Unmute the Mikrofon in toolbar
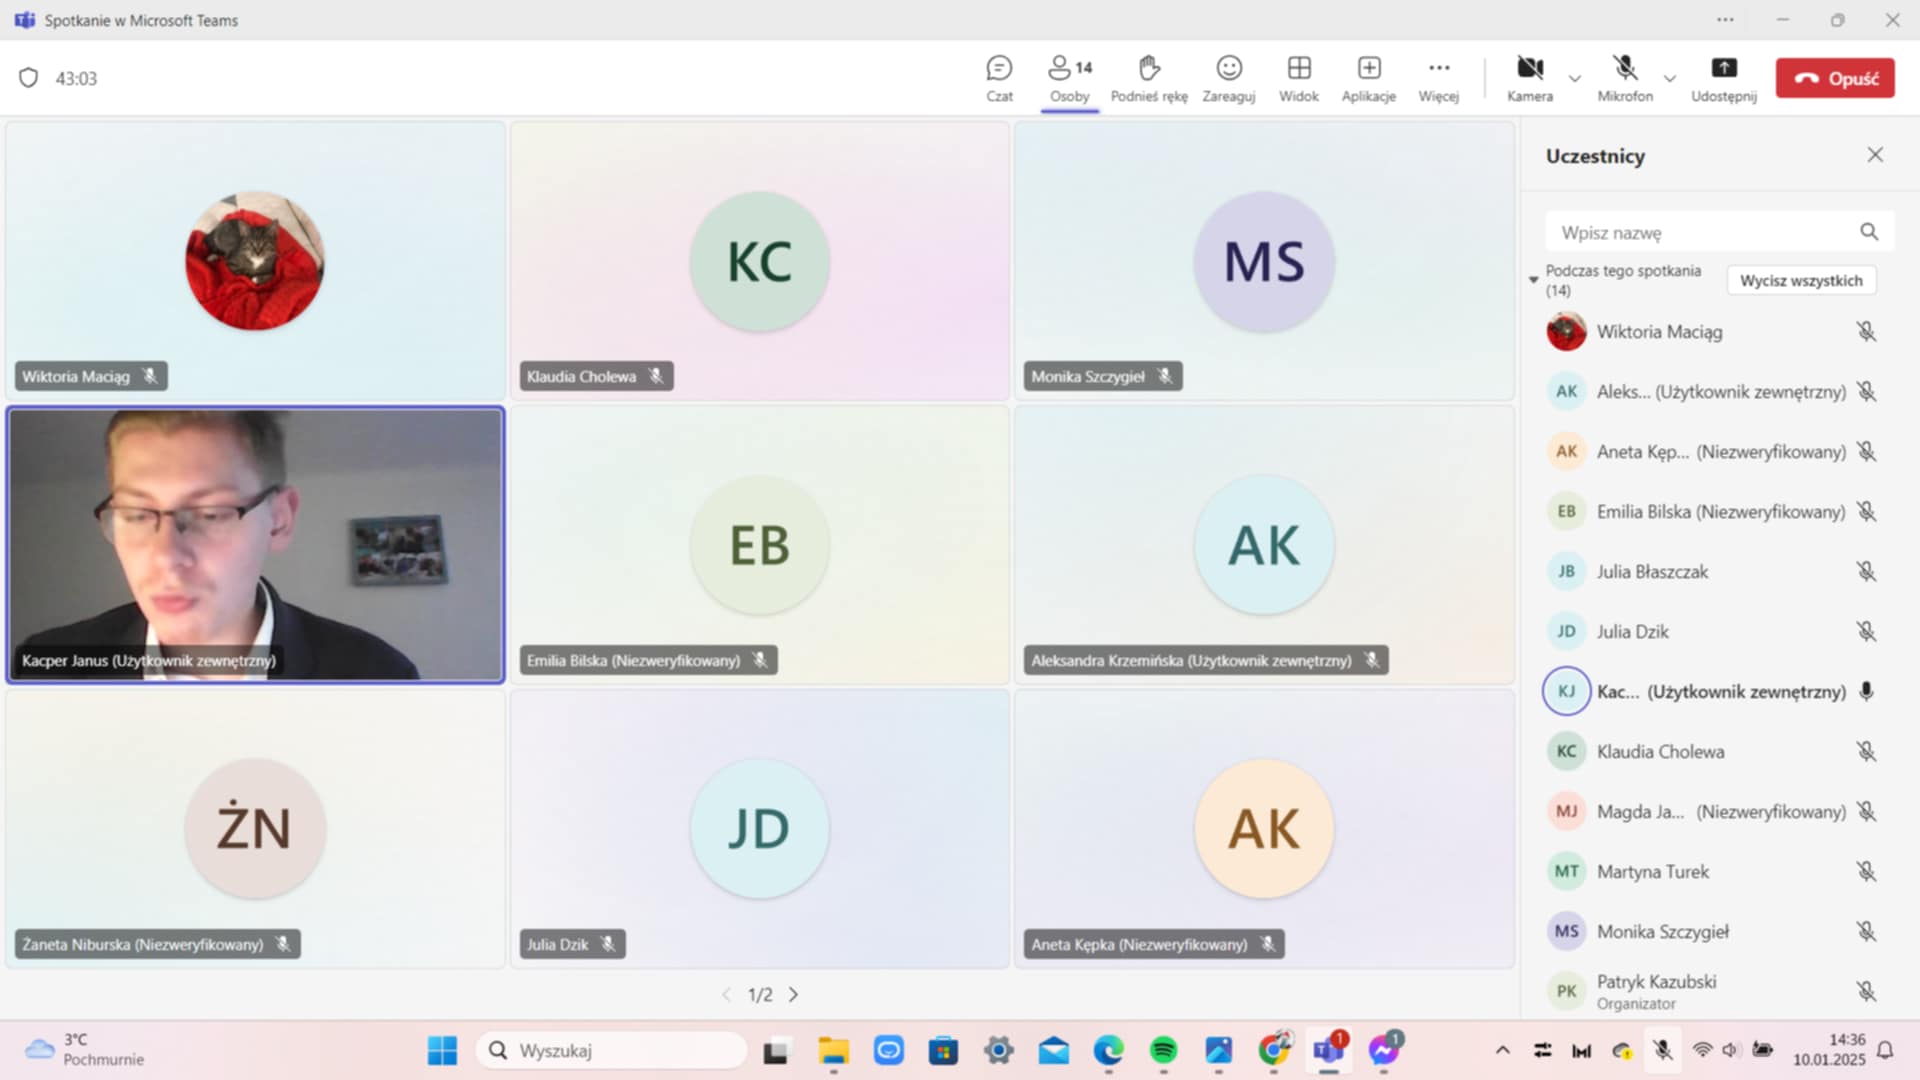Viewport: 1920px width, 1080px height. tap(1625, 78)
